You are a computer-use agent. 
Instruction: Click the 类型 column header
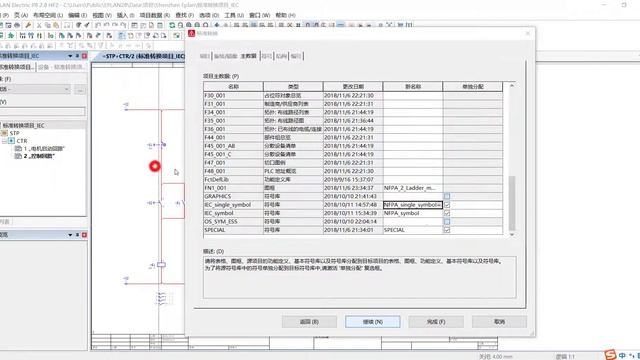(293, 87)
